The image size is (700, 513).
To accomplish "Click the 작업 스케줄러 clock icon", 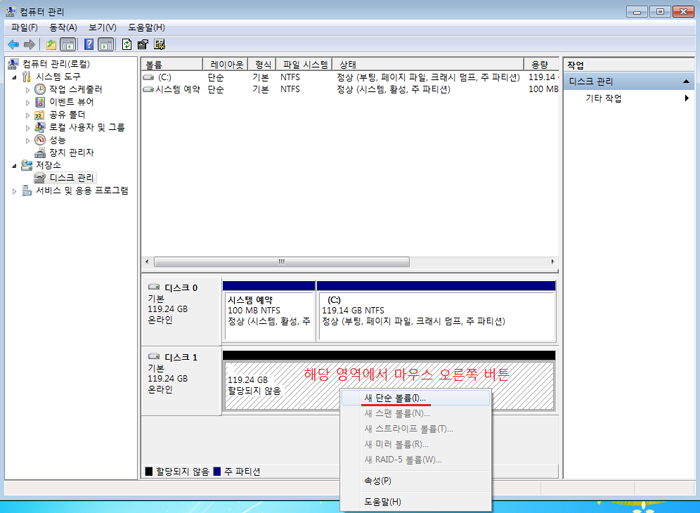I will coord(40,89).
